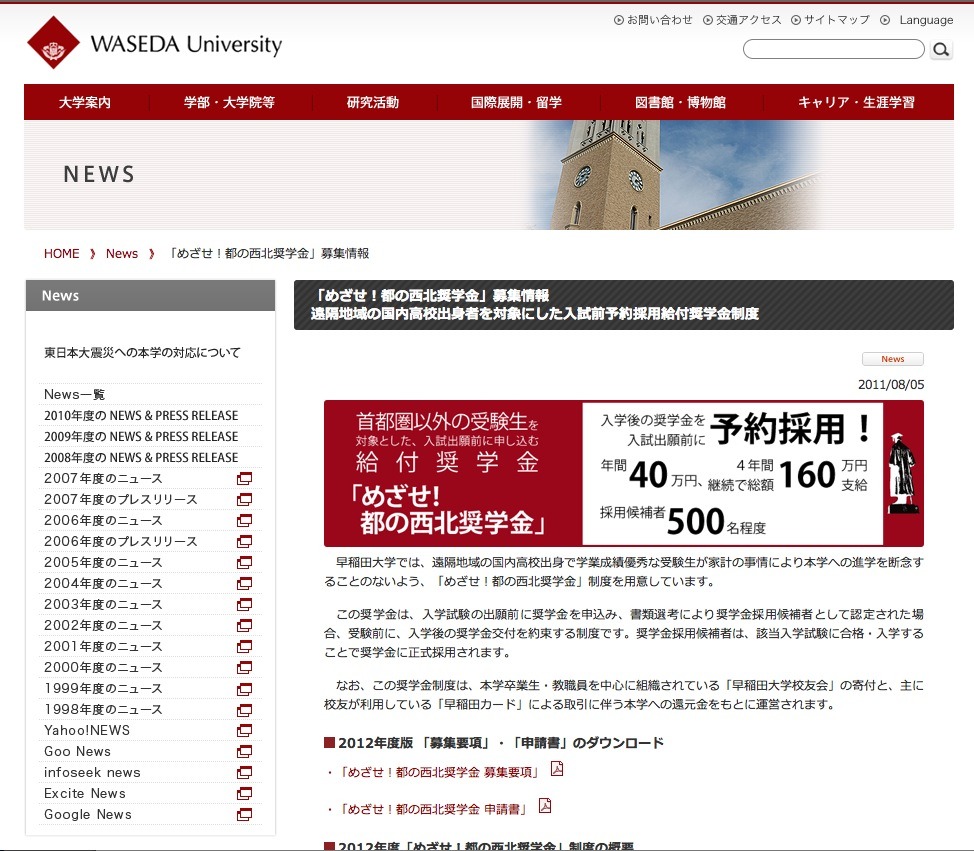Click external-window icon for Yahoo!NEWS
Viewport: 974px width, 851px height.
tap(245, 730)
